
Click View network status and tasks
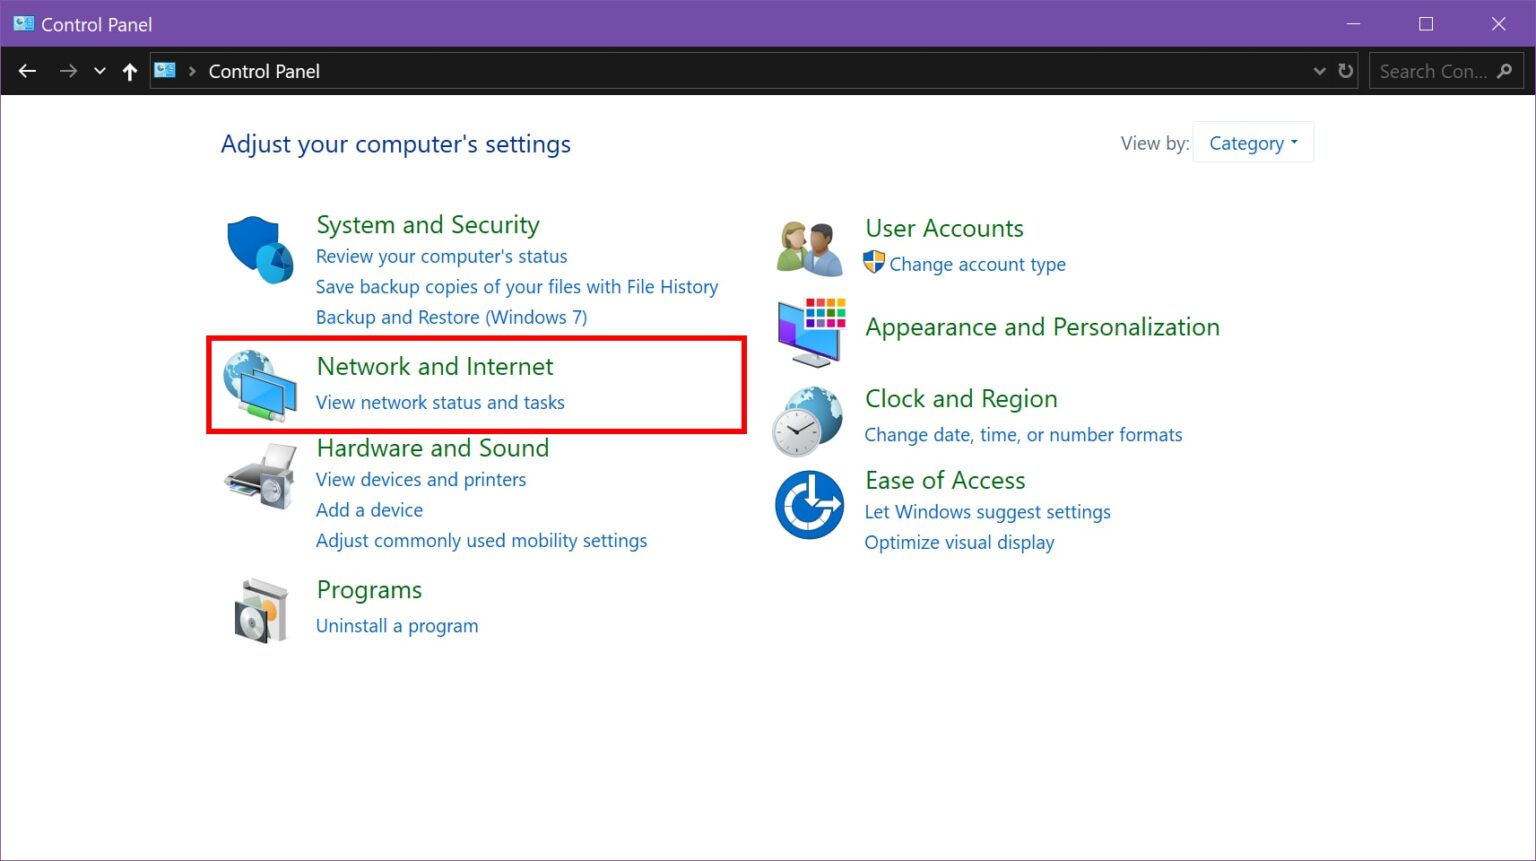440,402
